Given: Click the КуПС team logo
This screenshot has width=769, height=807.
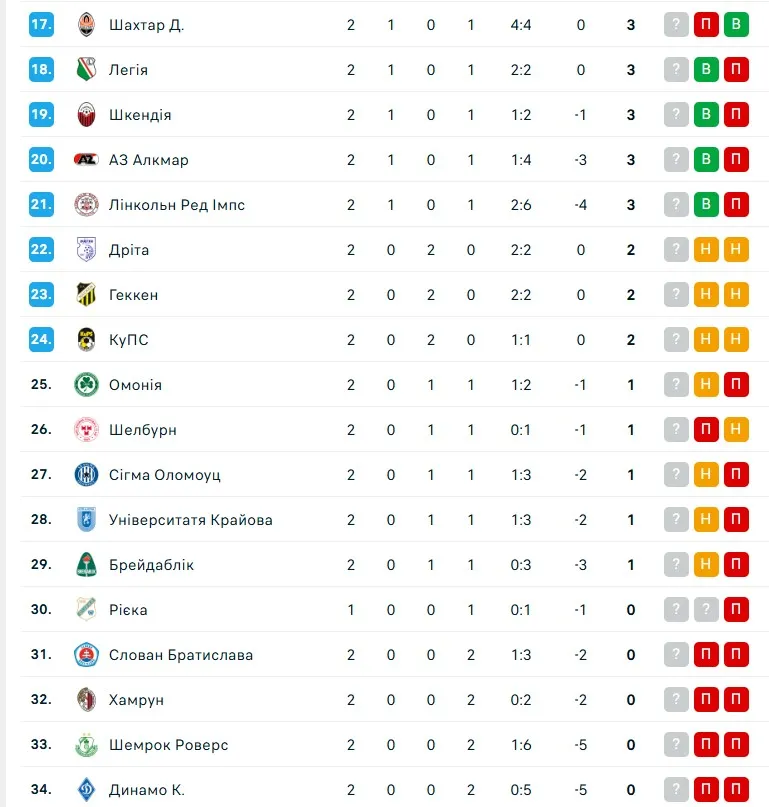Looking at the screenshot, I should point(87,340).
